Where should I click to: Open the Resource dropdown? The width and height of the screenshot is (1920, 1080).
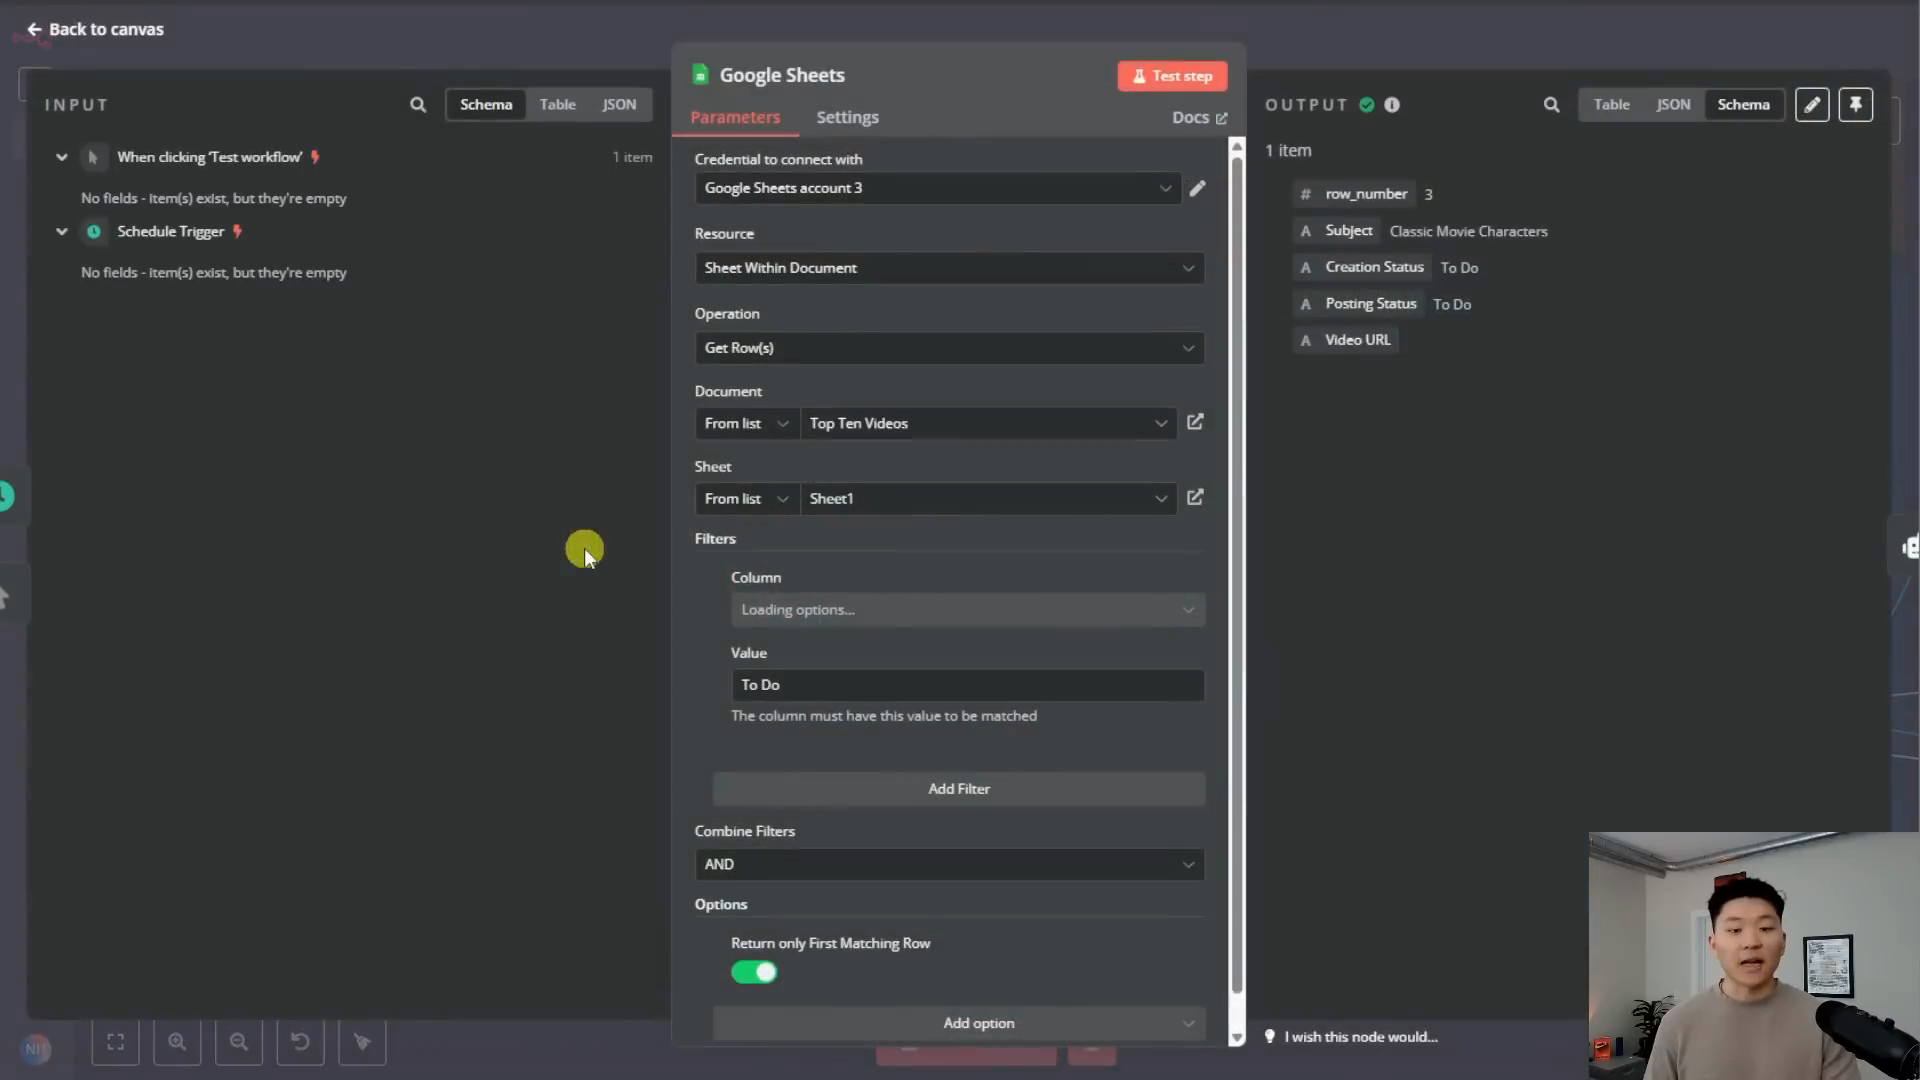[949, 268]
